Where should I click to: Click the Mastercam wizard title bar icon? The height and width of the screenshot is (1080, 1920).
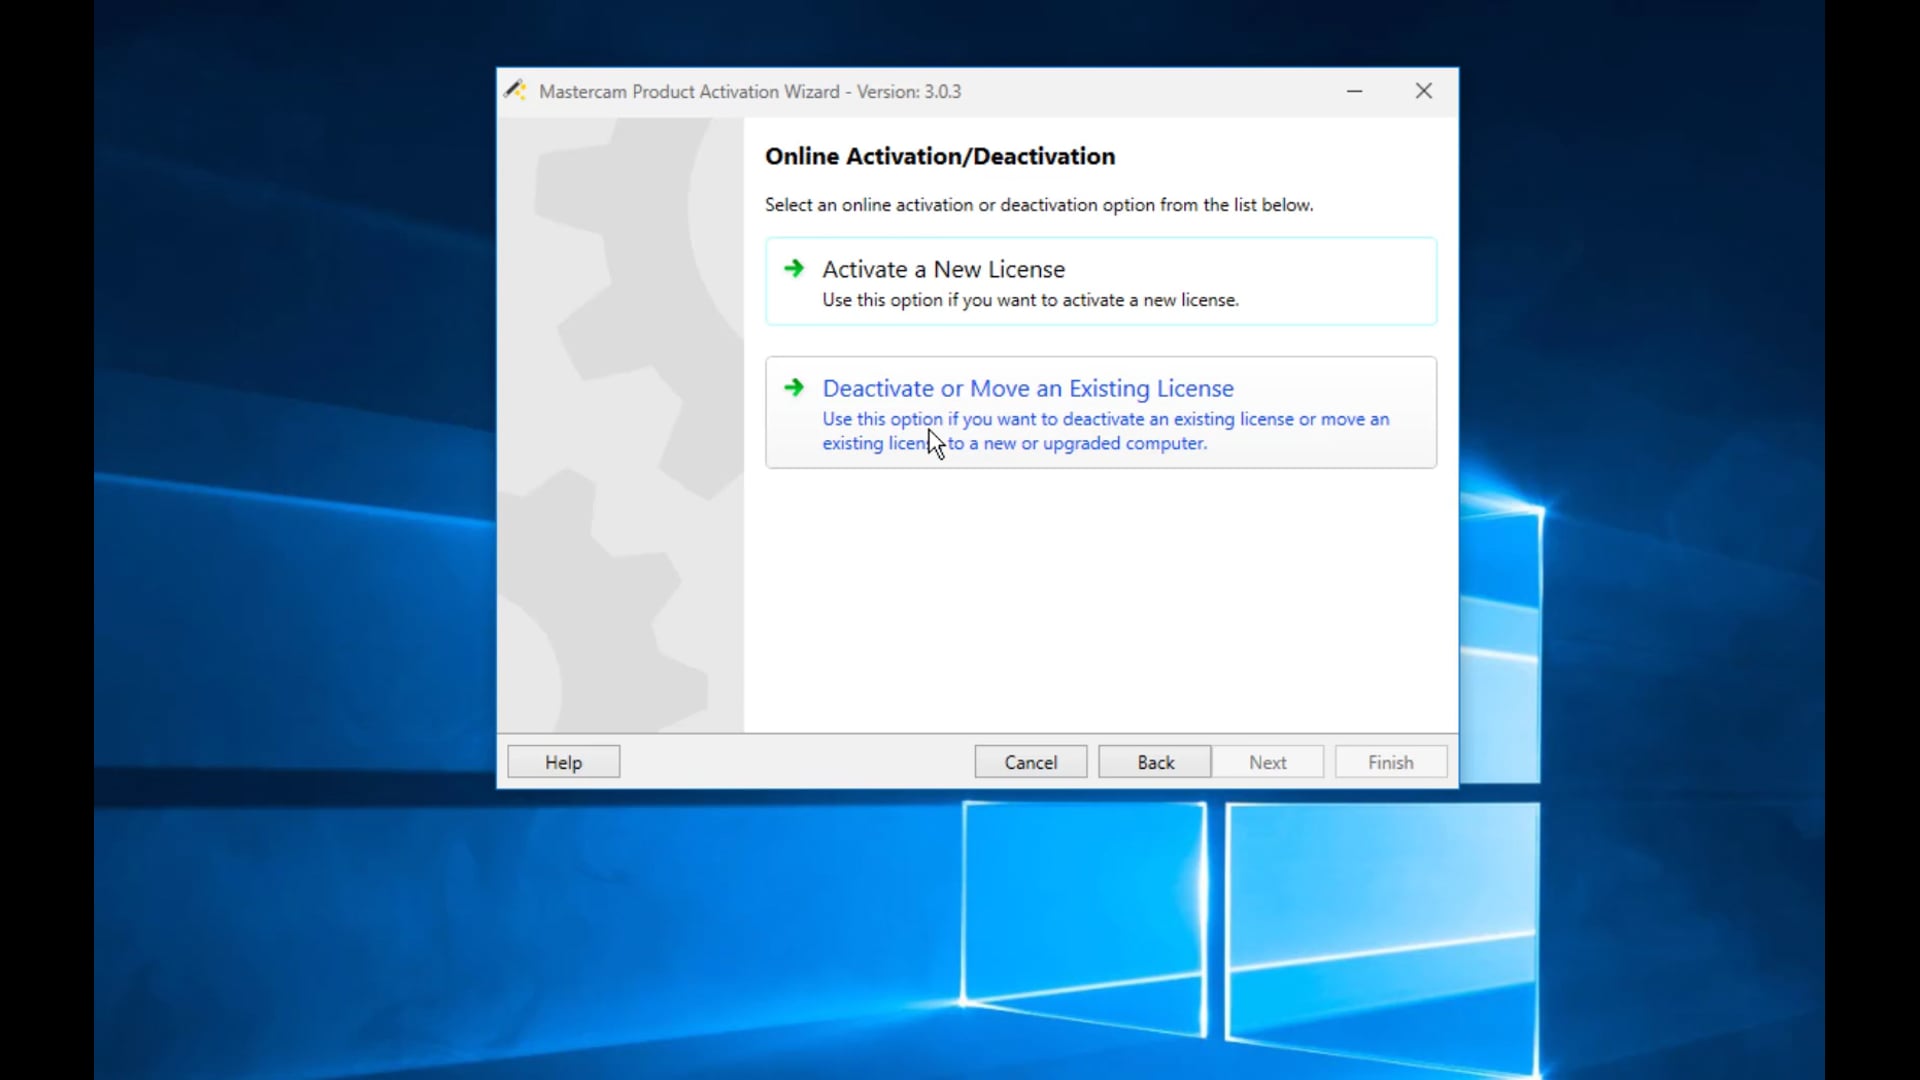[x=515, y=91]
